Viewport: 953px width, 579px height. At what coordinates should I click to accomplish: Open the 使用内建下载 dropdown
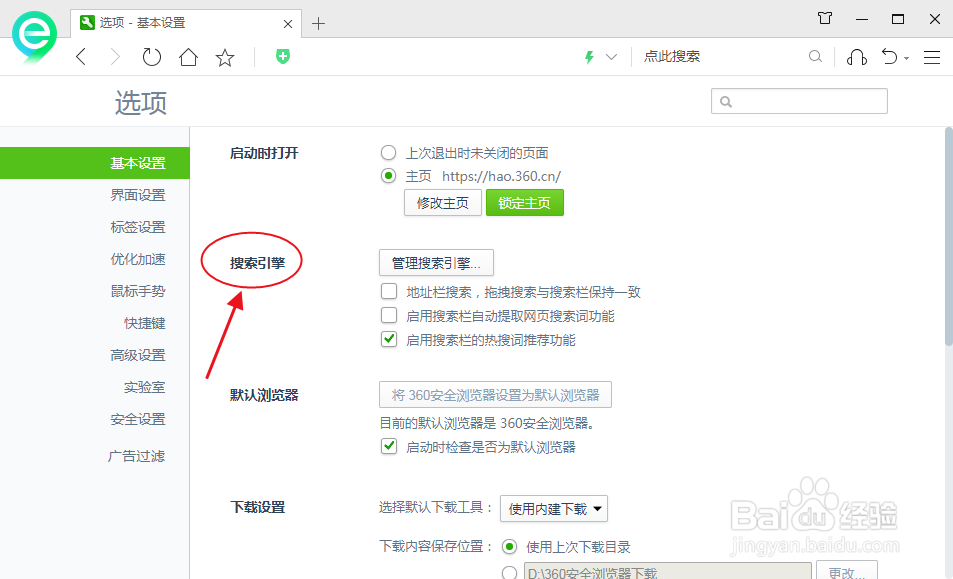pos(554,509)
